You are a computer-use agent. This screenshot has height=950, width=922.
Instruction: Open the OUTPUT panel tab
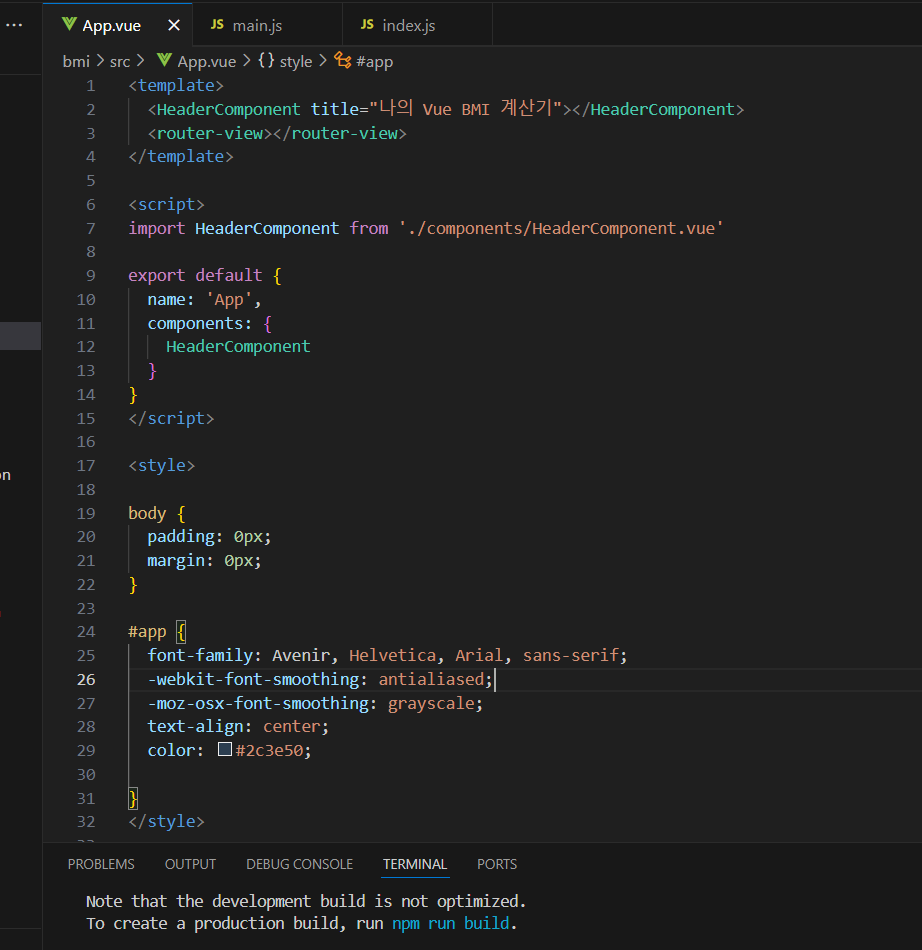pos(190,865)
